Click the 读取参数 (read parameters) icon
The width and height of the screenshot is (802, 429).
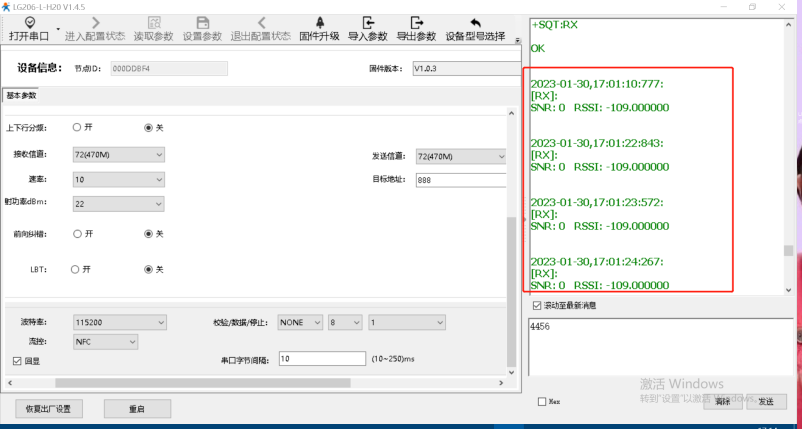pyautogui.click(x=154, y=22)
